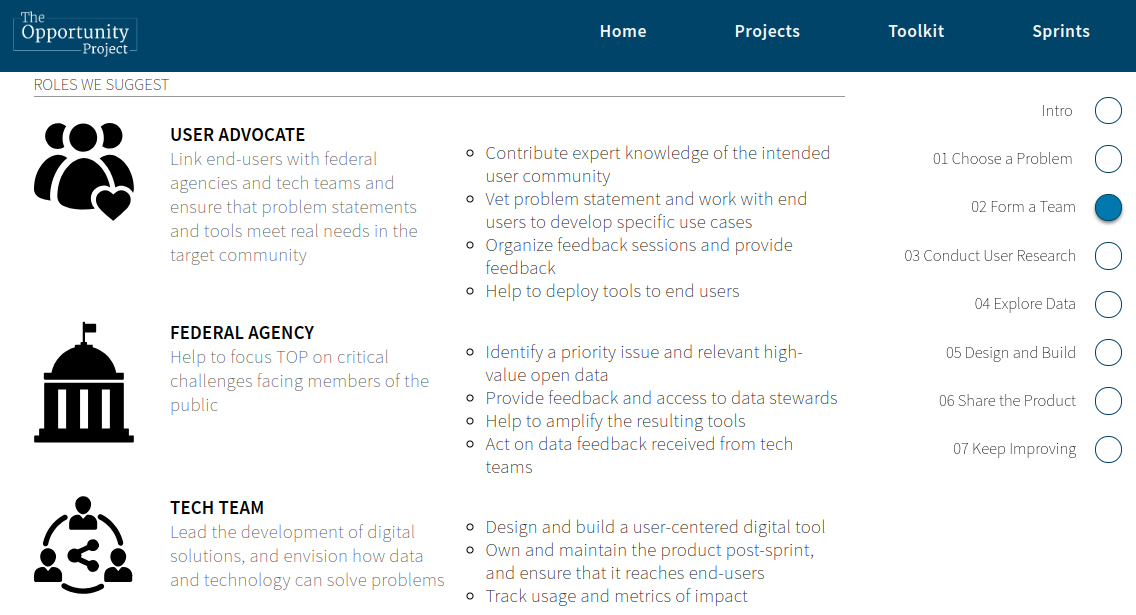Select the 04 Explore Data circle
This screenshot has height=615, width=1136.
[1108, 304]
